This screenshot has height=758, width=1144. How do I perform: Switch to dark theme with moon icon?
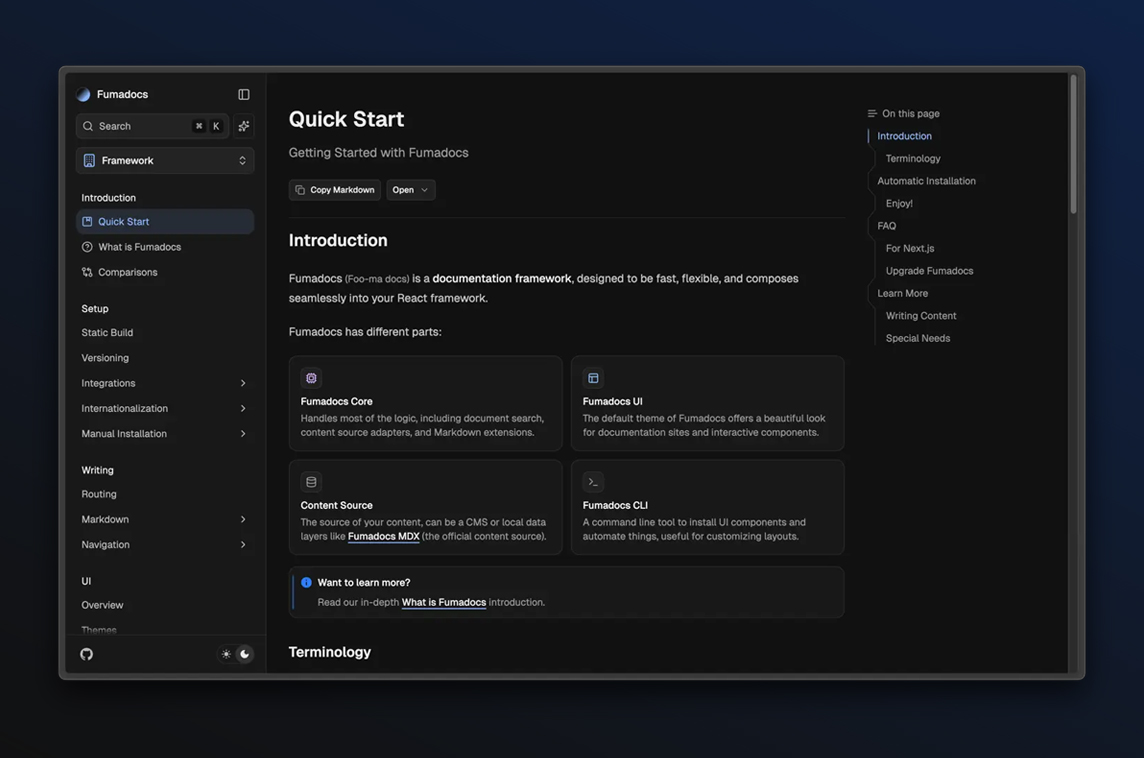(x=244, y=654)
